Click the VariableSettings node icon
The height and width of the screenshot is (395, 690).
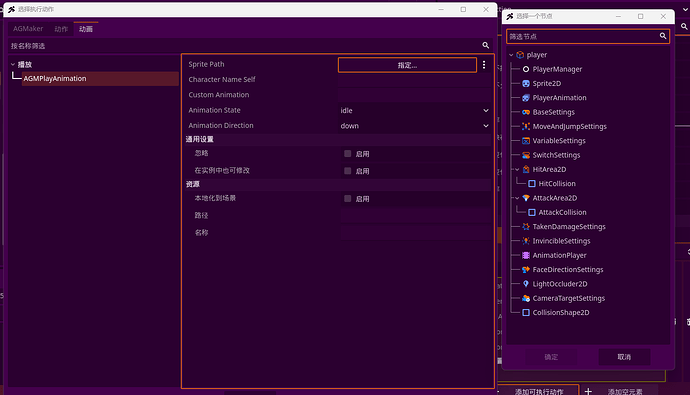tap(526, 141)
